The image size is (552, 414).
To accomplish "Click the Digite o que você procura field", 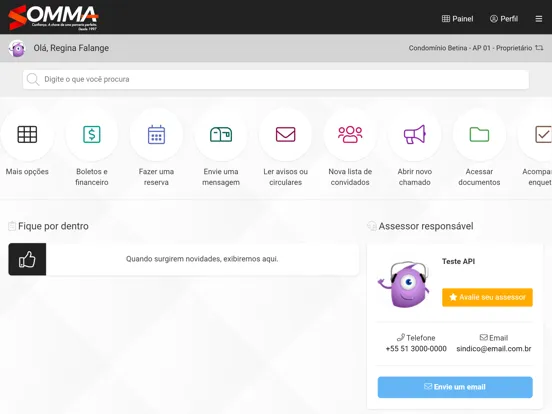I will point(276,79).
